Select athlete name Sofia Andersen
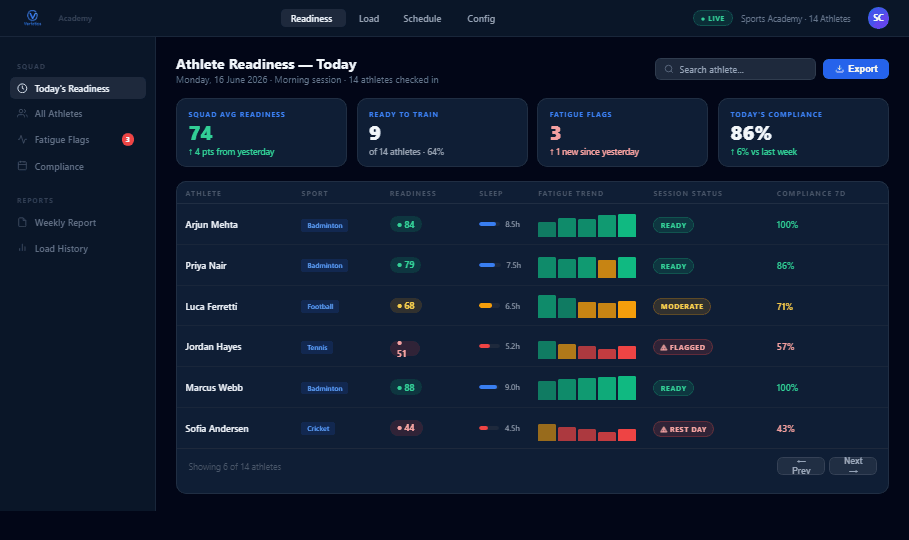This screenshot has height=540, width=909. pos(217,429)
